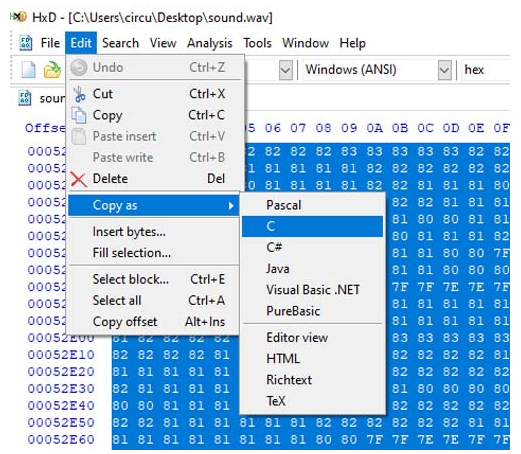Choose Select block... menu entry
Image resolution: width=521 pixels, height=454 pixels.
[154, 279]
